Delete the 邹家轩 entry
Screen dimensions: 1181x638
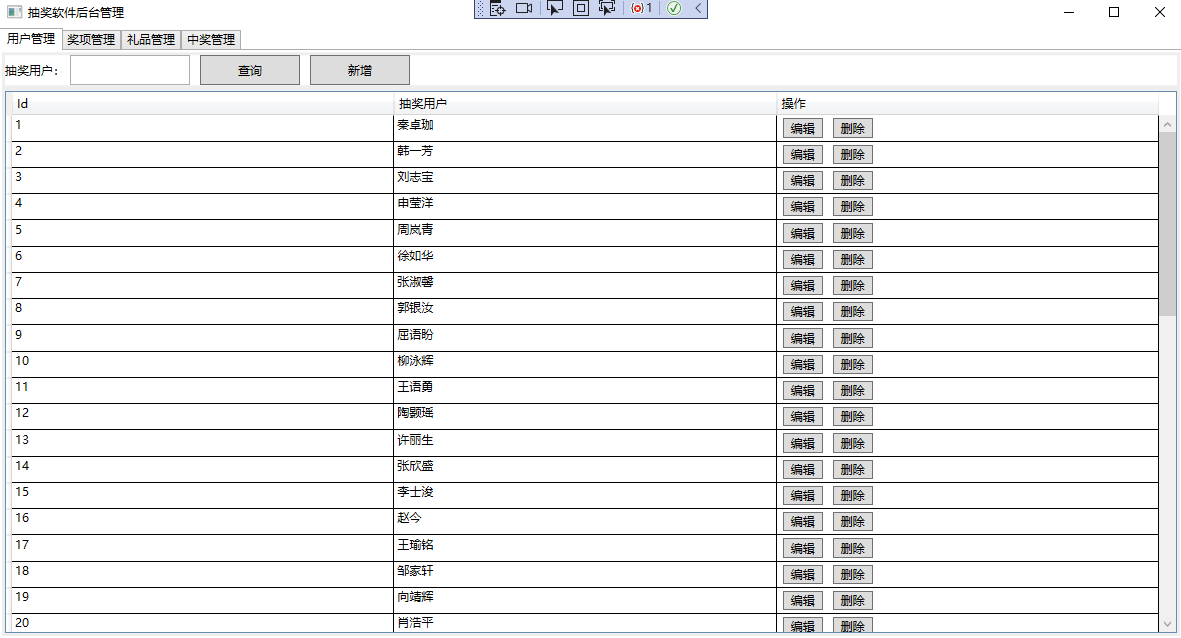click(853, 574)
